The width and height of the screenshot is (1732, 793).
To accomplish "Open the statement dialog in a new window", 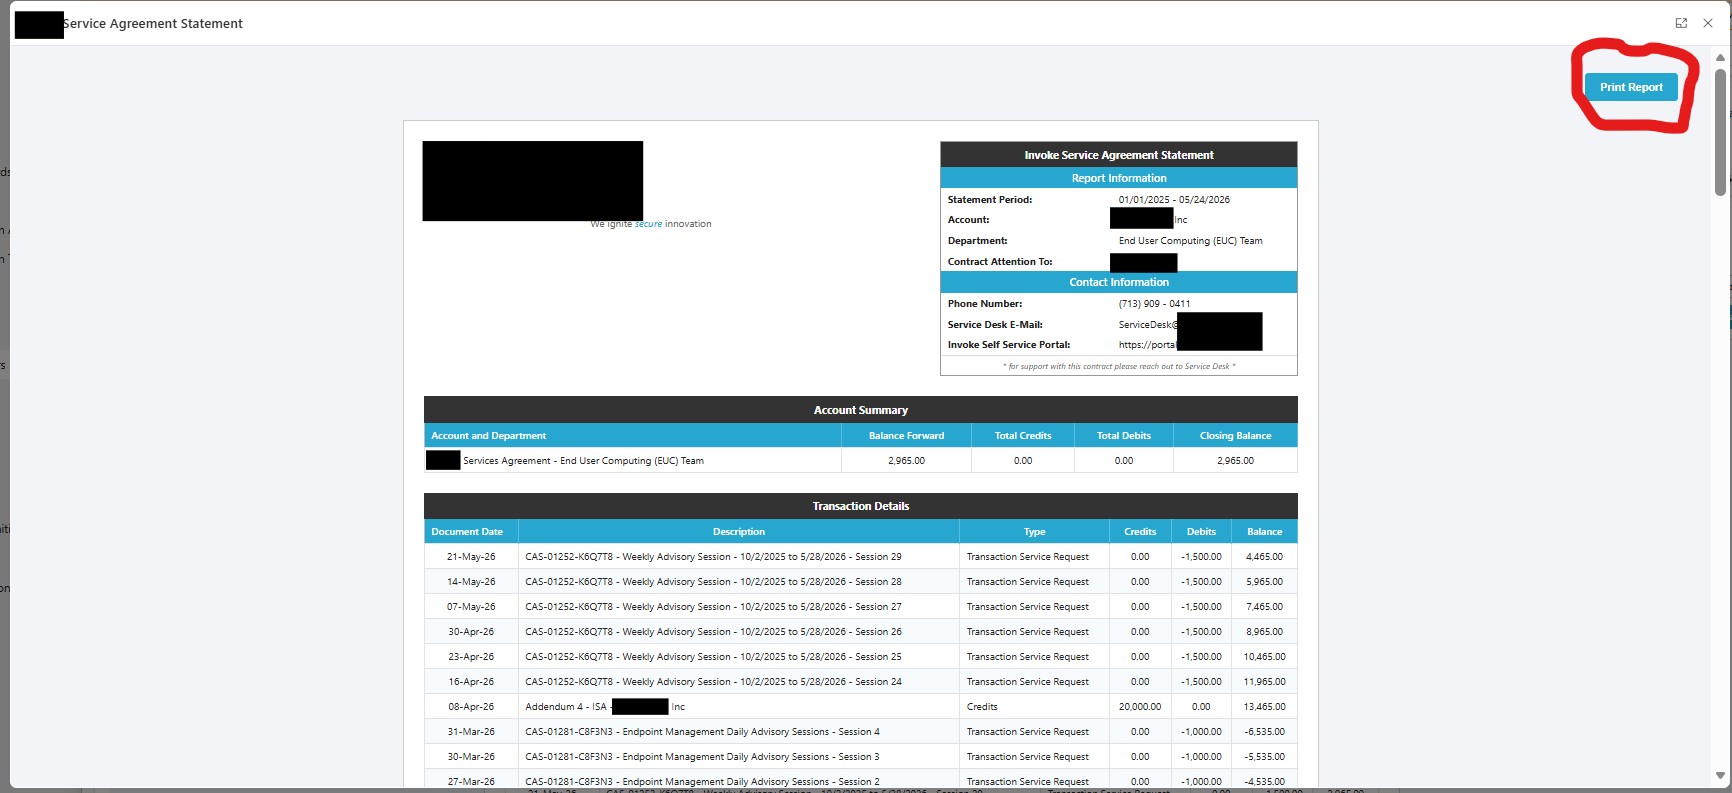I will pyautogui.click(x=1681, y=23).
